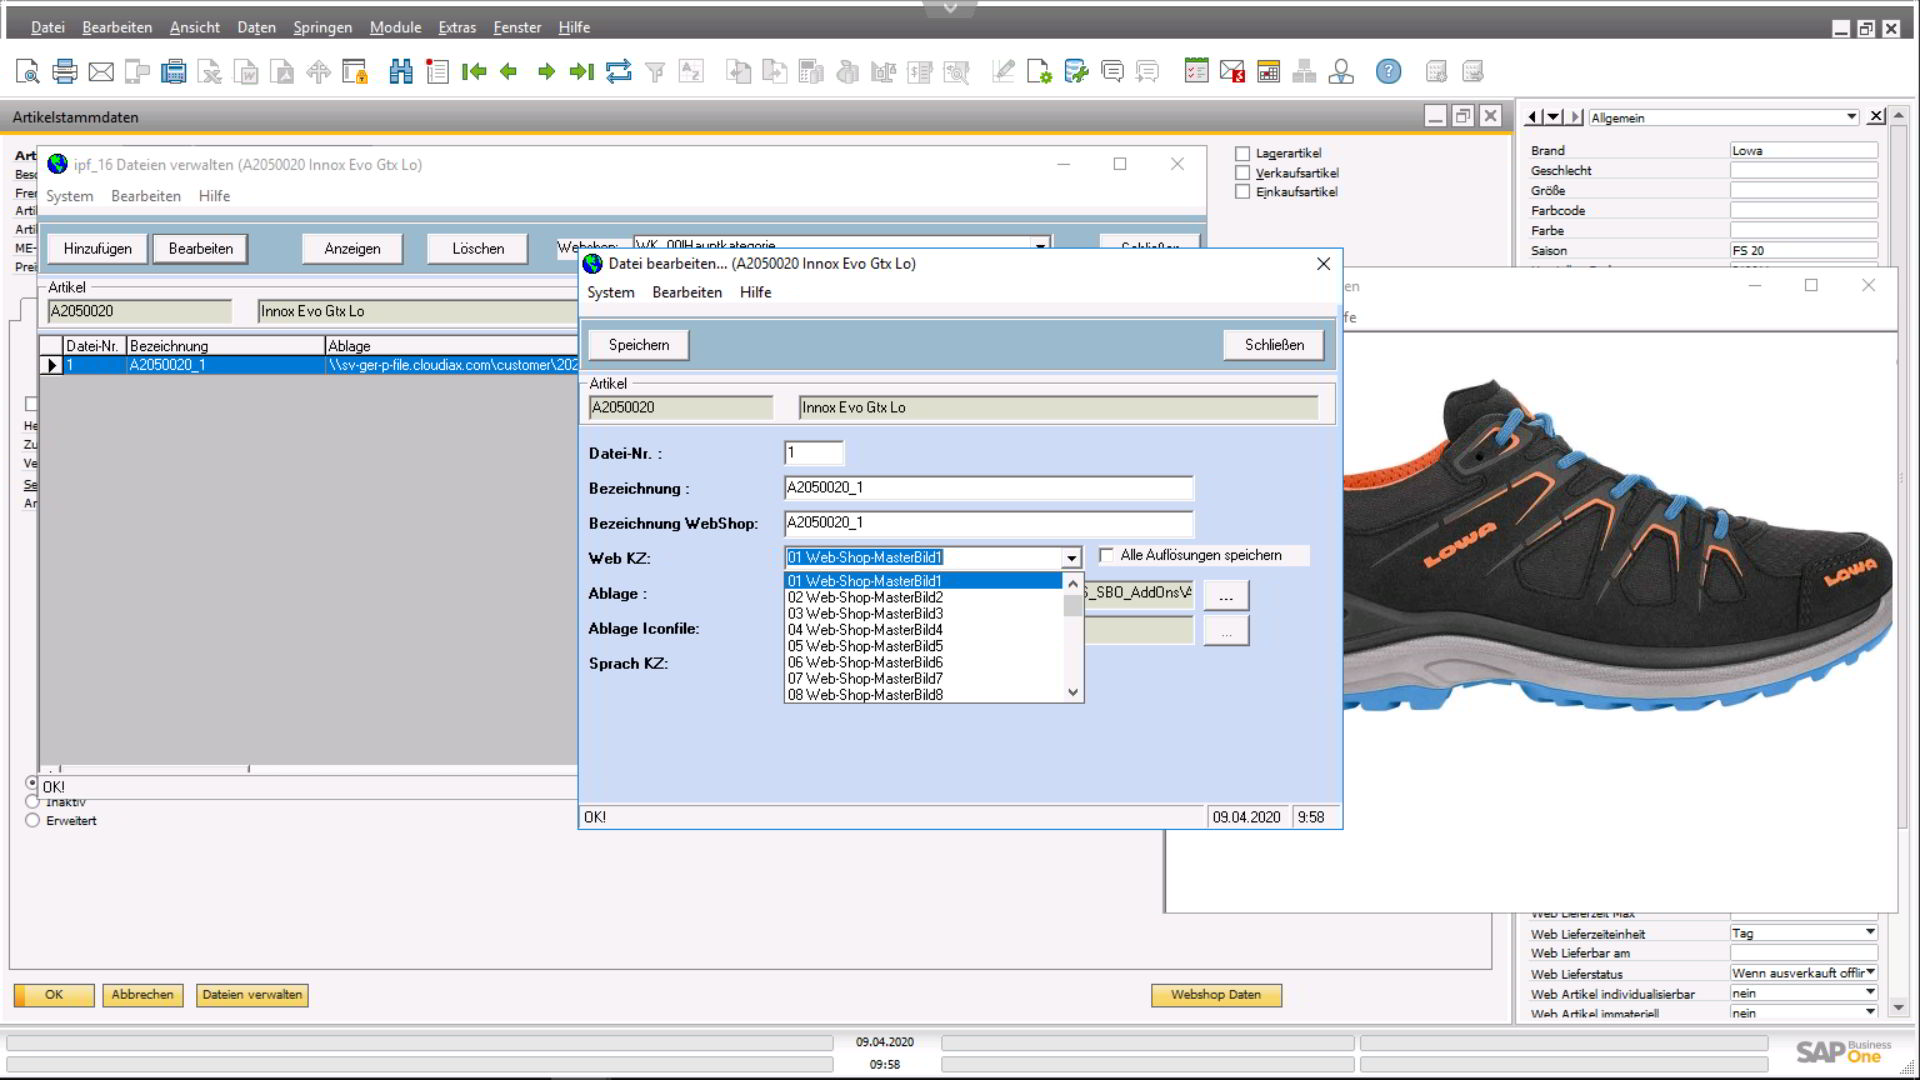Click the sort A-Z toolbar icon
Viewport: 1920px width, 1080px height.
[691, 71]
